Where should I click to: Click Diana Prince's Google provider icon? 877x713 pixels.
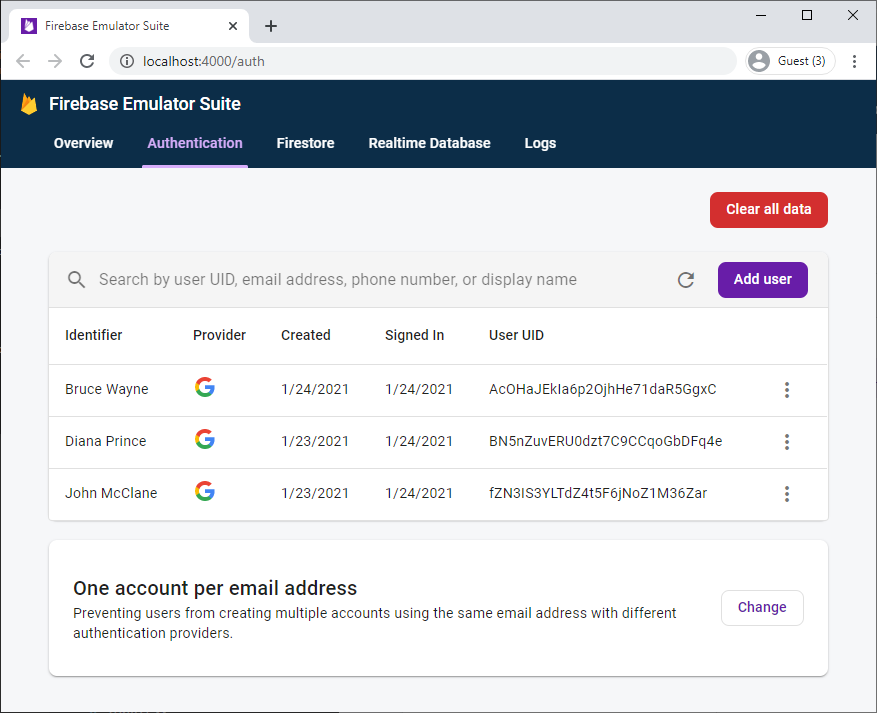tap(205, 439)
